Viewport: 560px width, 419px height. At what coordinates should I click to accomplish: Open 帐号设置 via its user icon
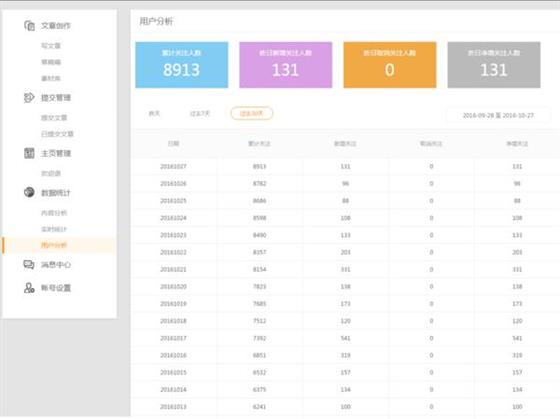(29, 288)
